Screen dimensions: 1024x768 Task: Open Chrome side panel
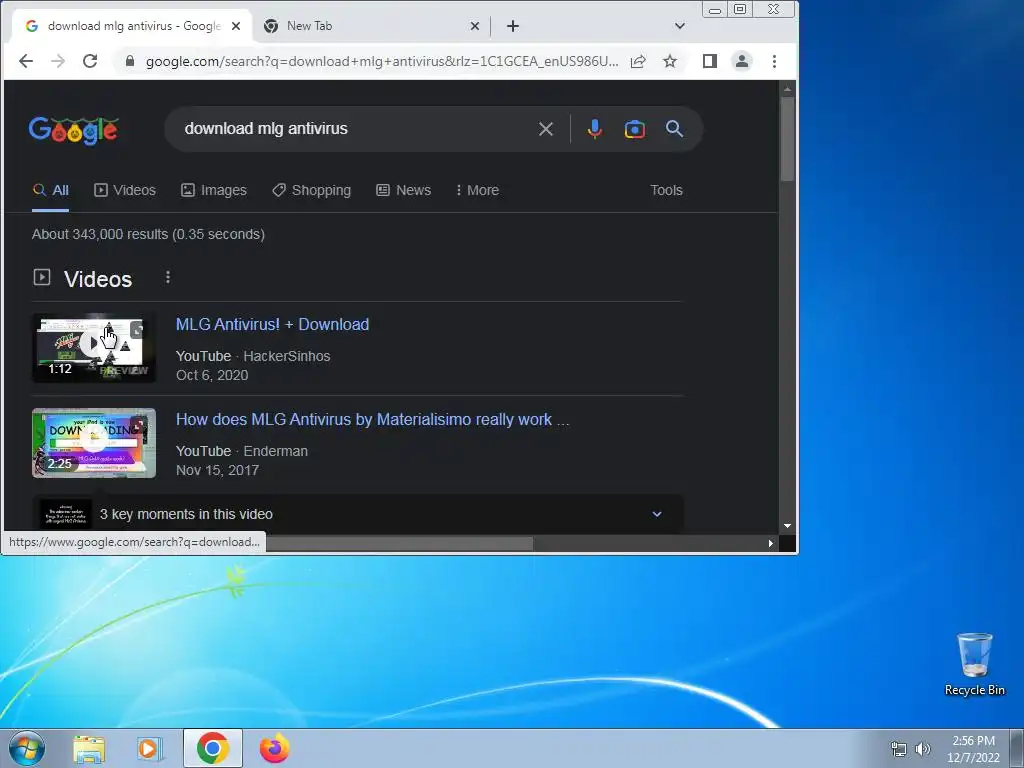[710, 61]
